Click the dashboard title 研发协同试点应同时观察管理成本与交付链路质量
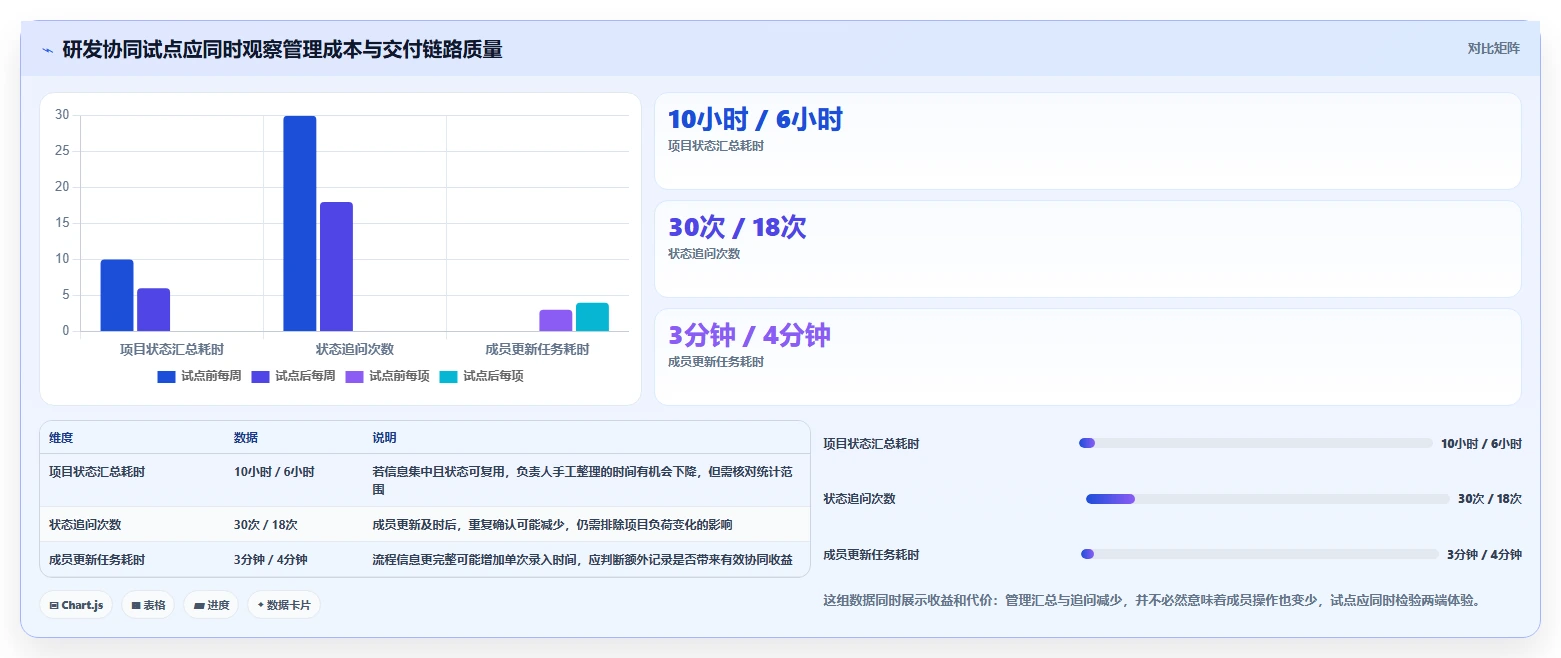Image resolution: width=1561 pixels, height=658 pixels. point(282,49)
